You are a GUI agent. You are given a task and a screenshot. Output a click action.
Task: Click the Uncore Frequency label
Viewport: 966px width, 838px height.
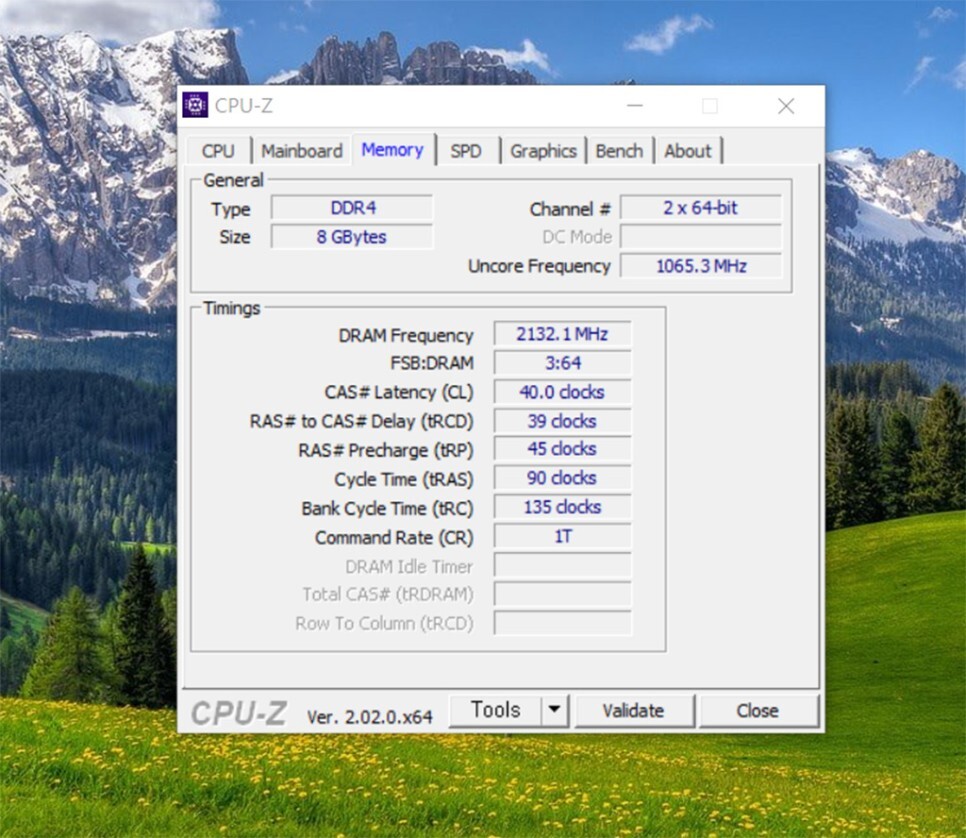click(x=539, y=266)
